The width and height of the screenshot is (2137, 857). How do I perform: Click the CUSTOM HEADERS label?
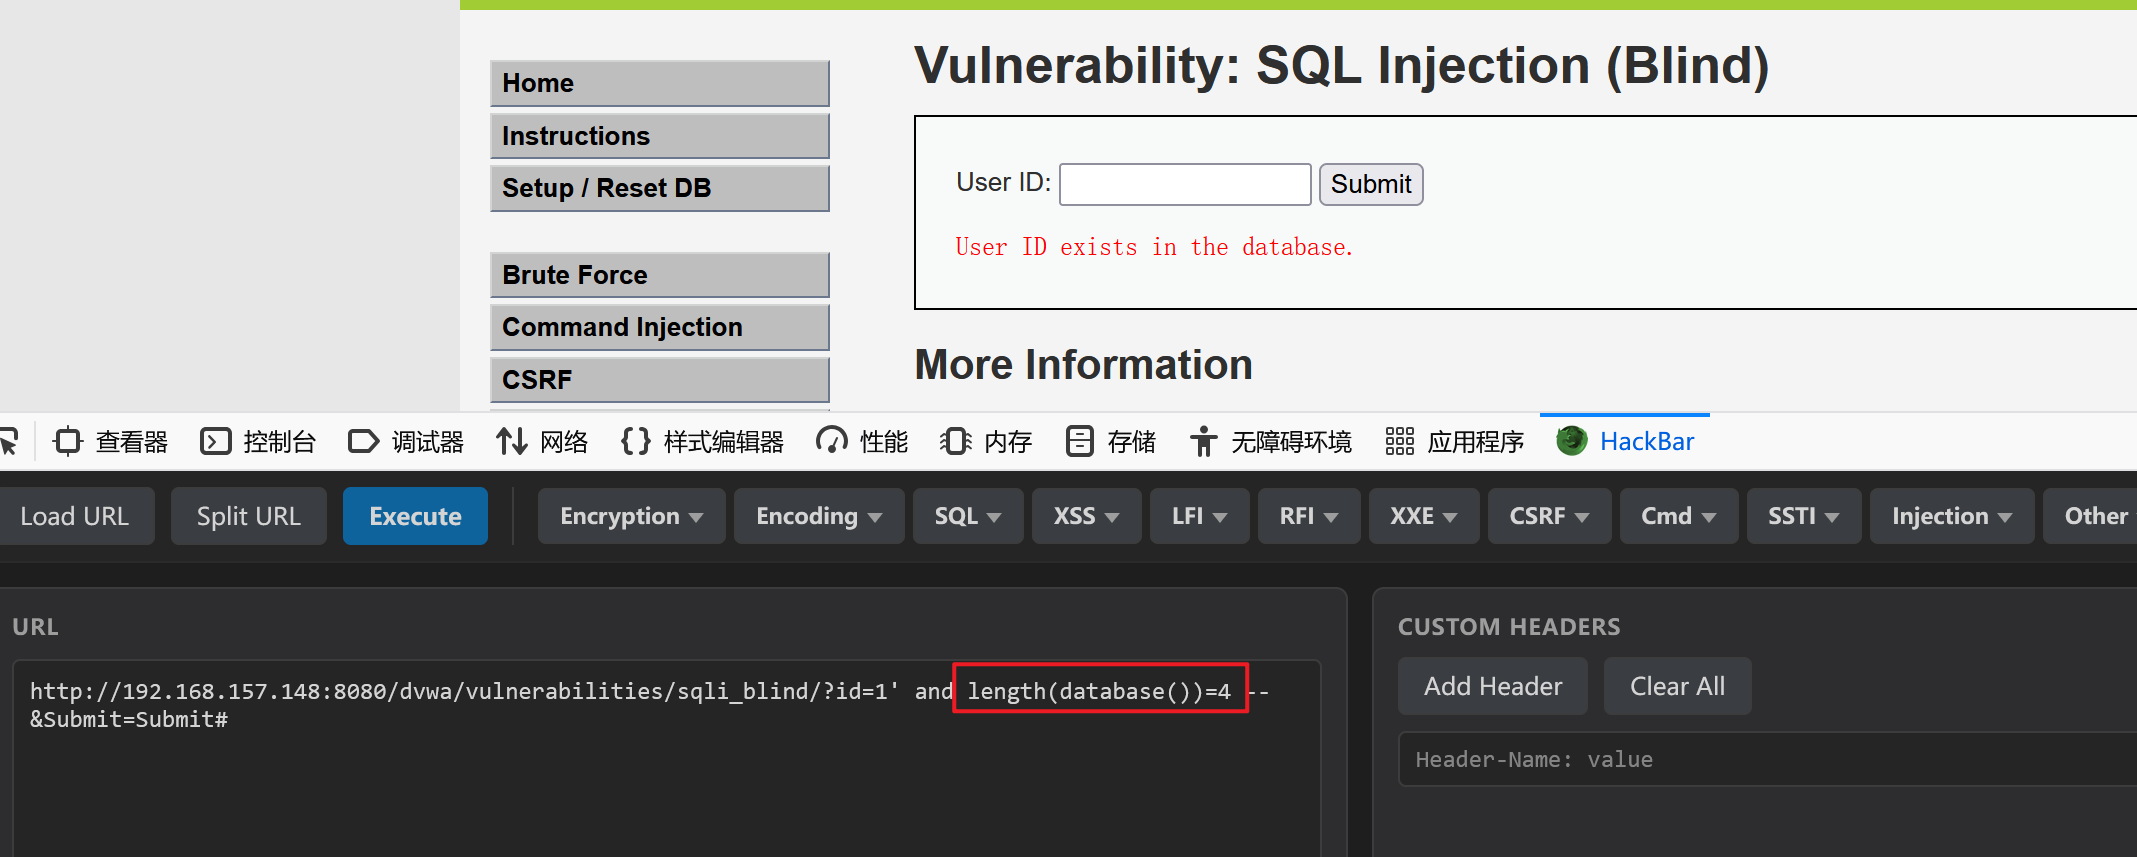click(1508, 627)
